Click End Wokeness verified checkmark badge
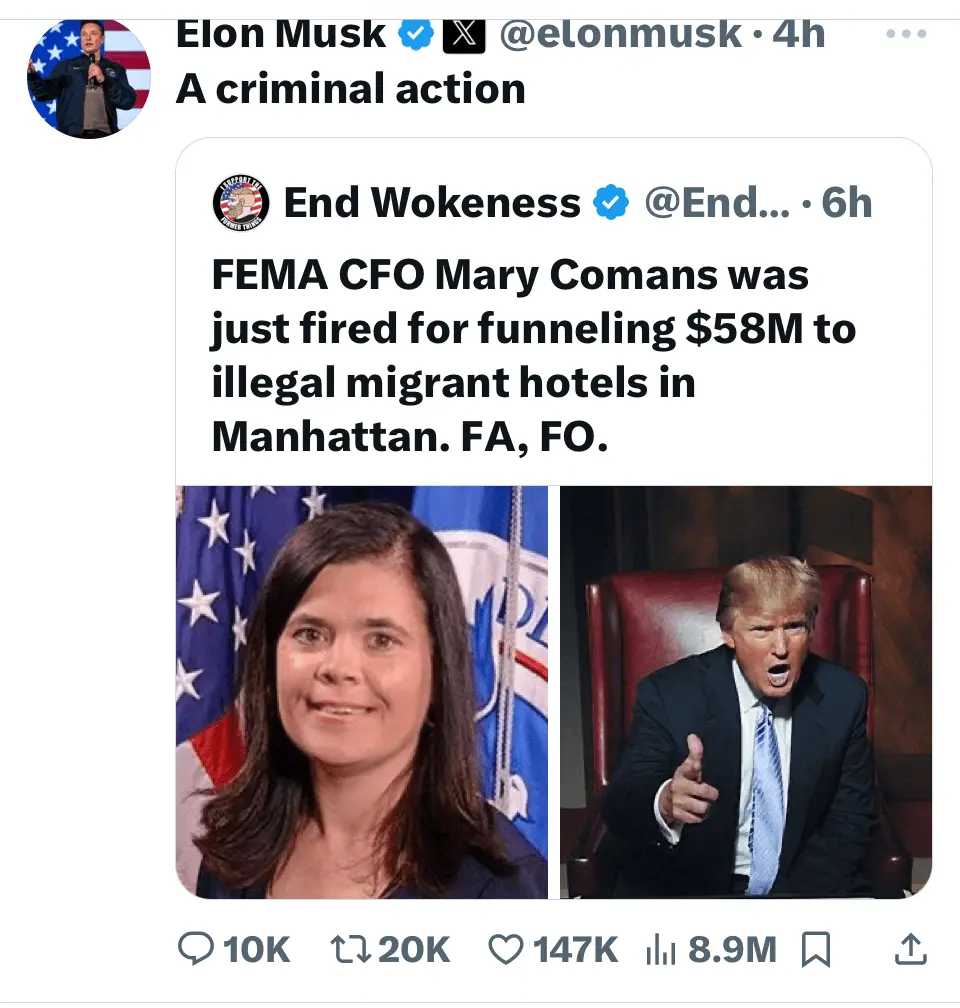Viewport: 960px width, 1008px height. [612, 203]
